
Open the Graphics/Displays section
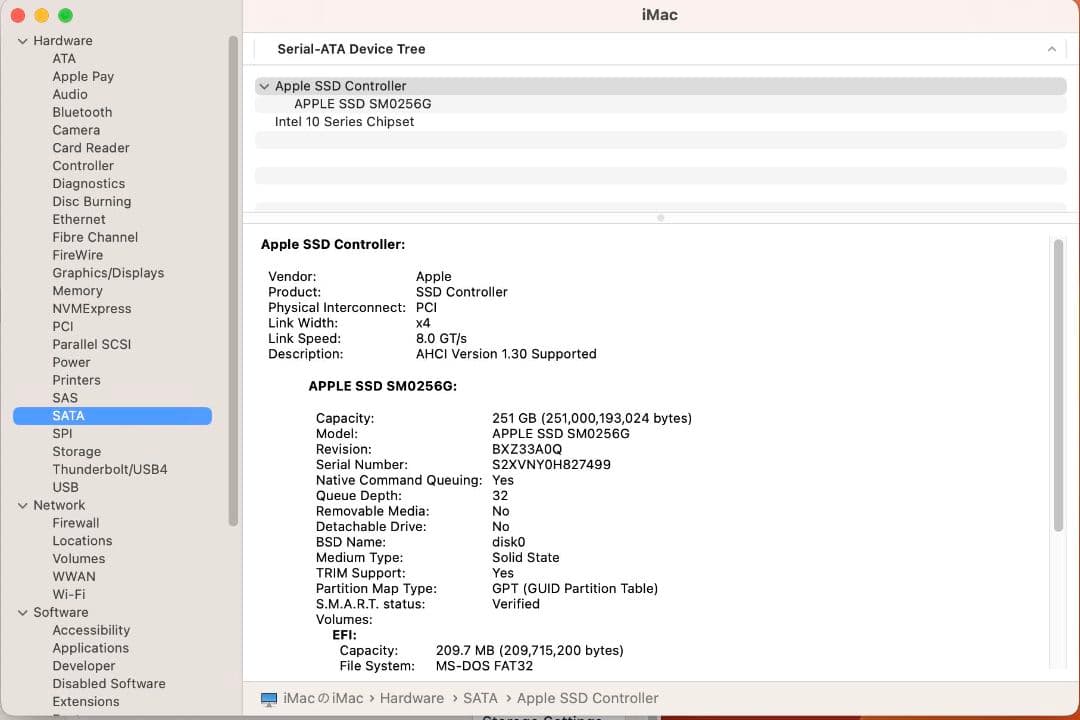point(108,272)
